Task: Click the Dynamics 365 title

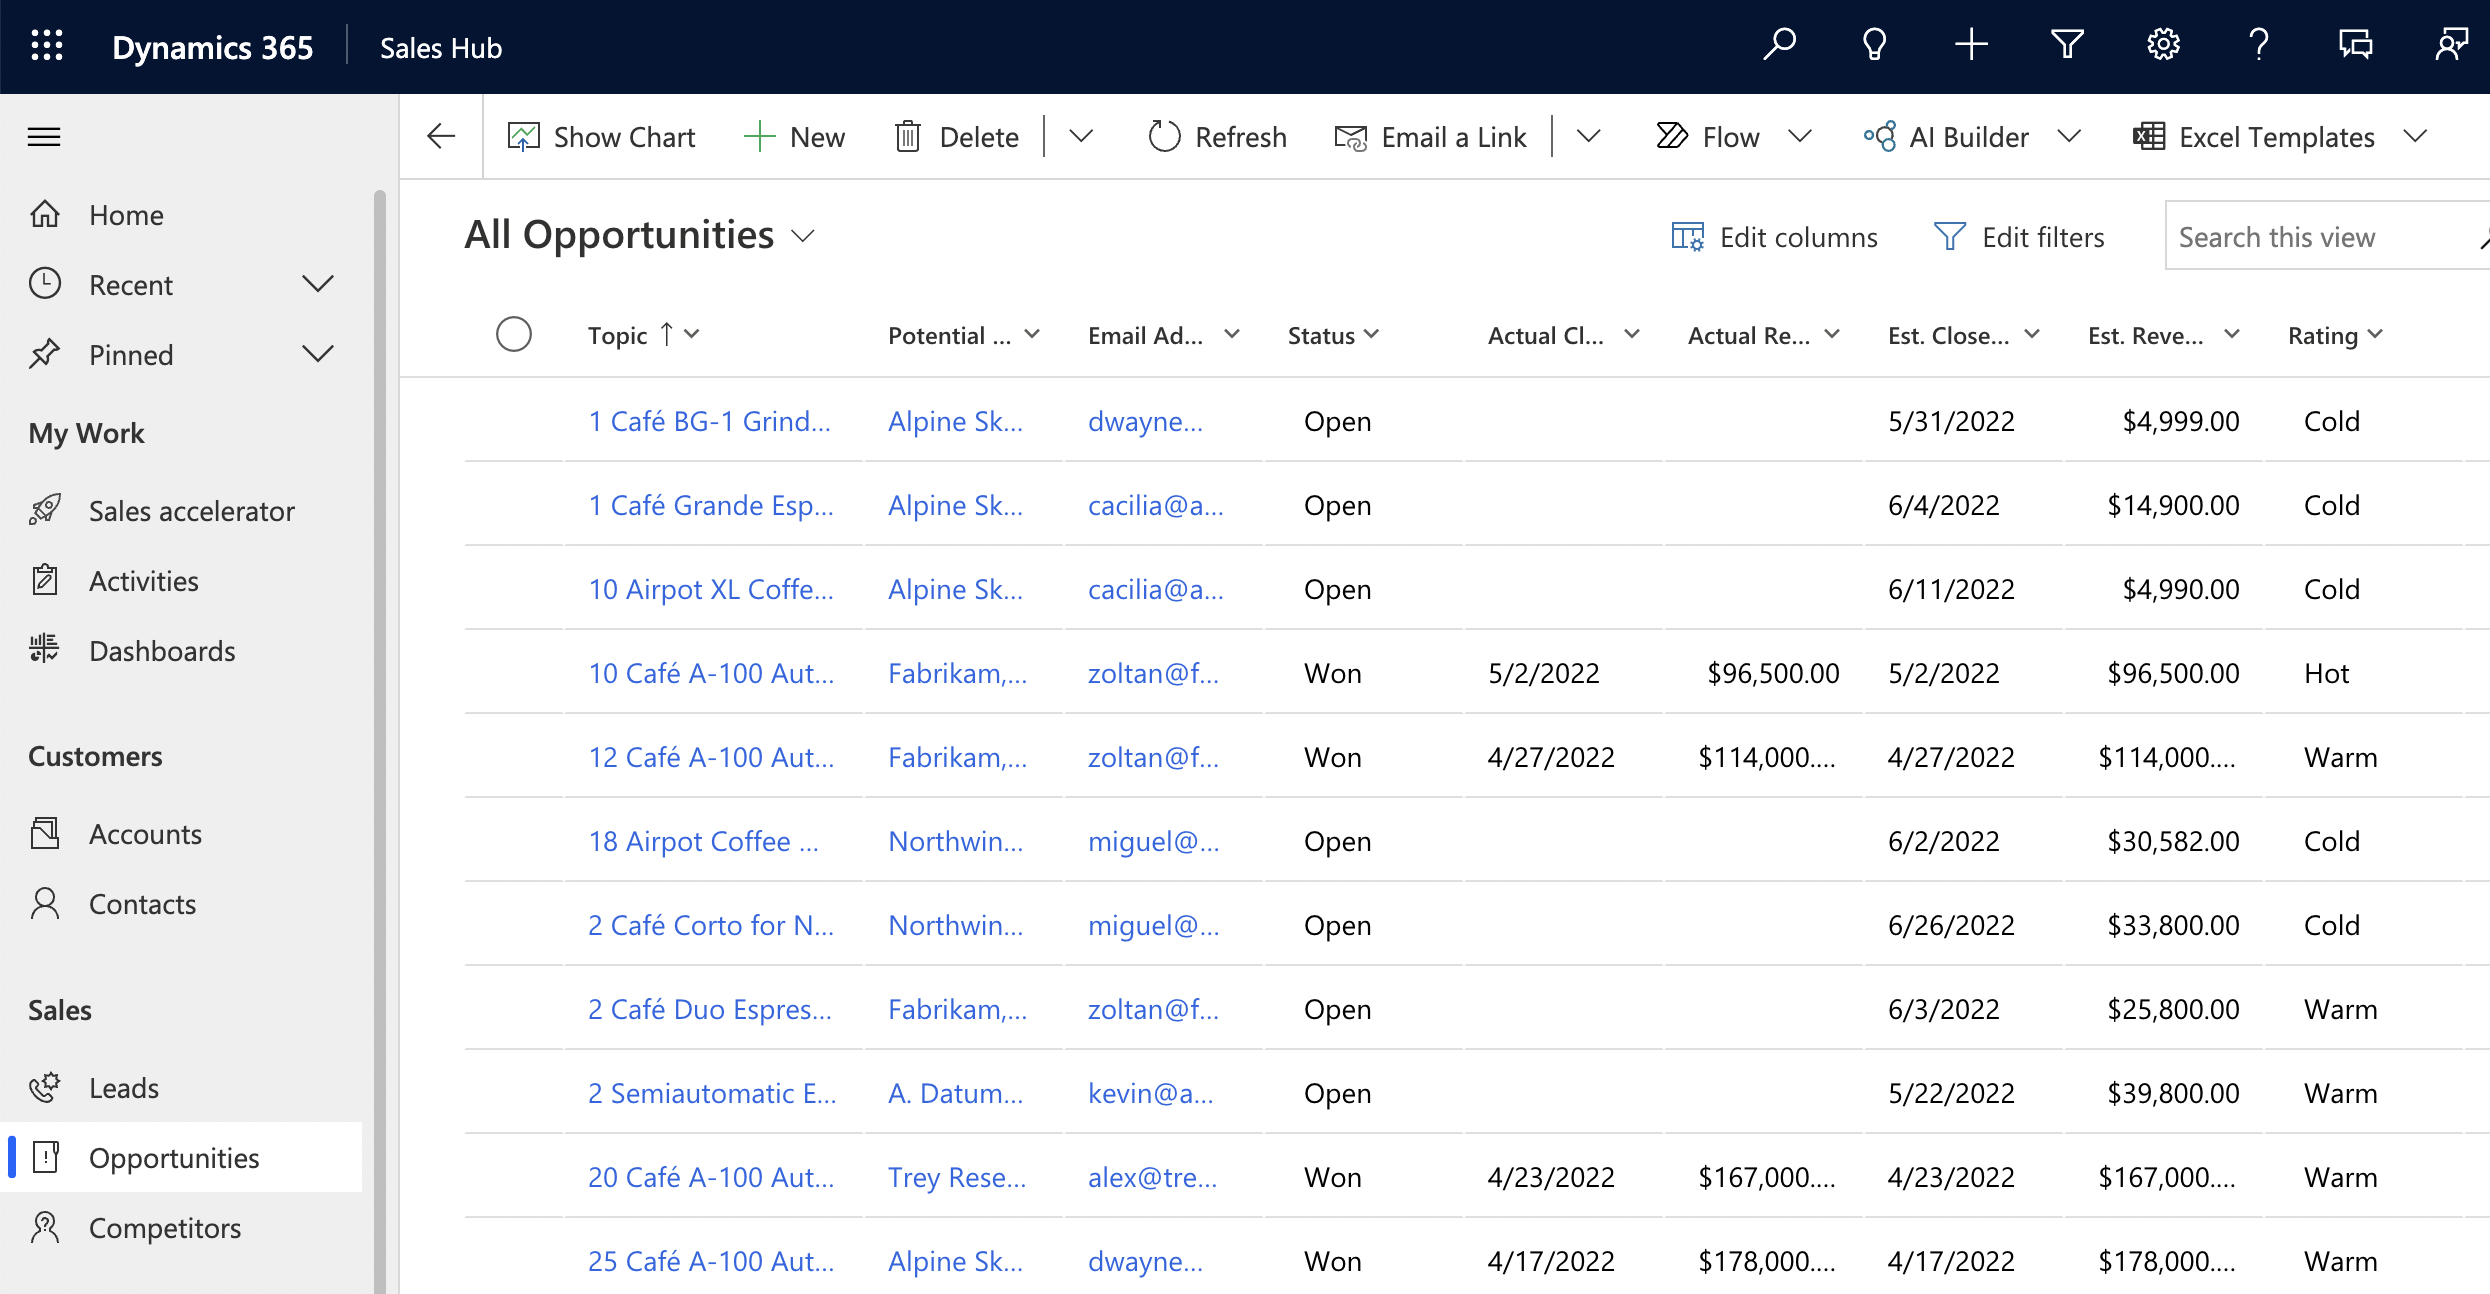Action: [212, 47]
